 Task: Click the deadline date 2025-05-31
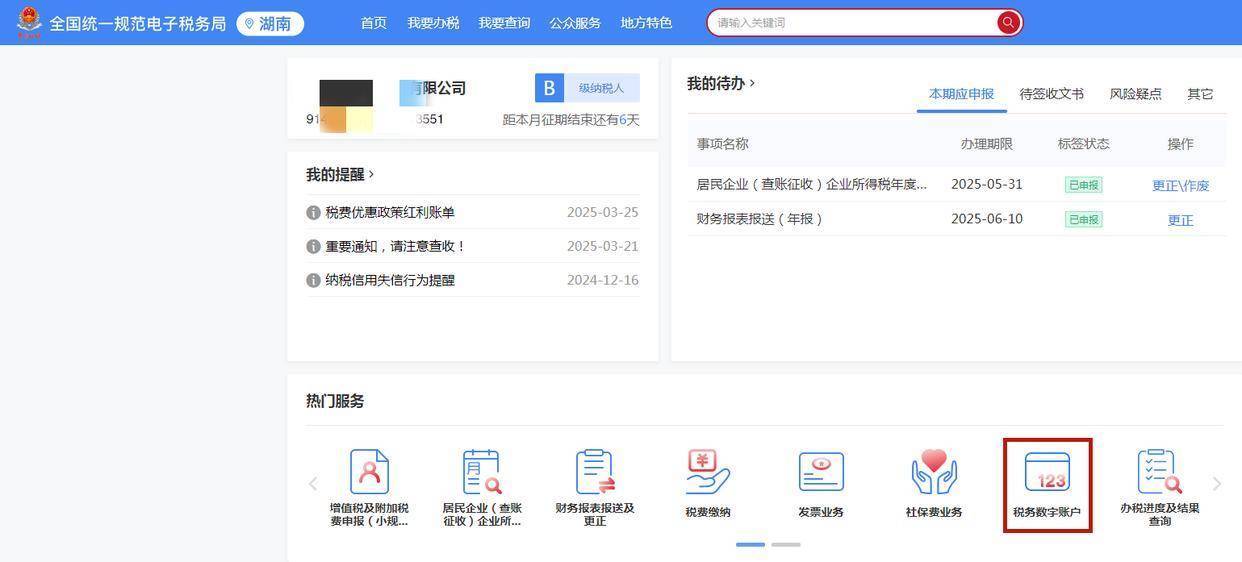tap(986, 184)
